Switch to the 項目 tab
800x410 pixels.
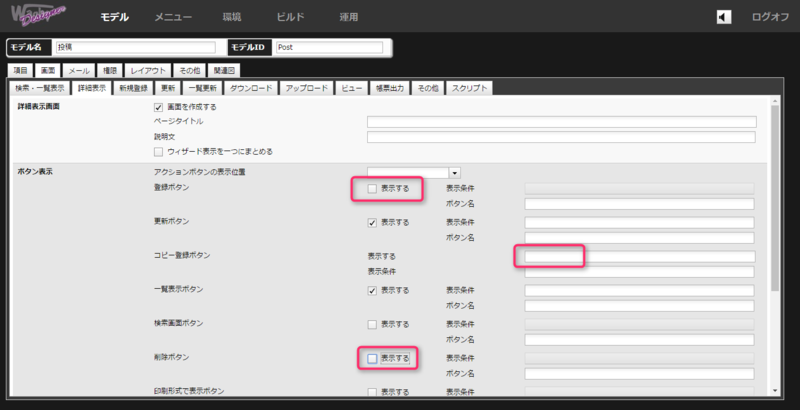click(x=20, y=70)
